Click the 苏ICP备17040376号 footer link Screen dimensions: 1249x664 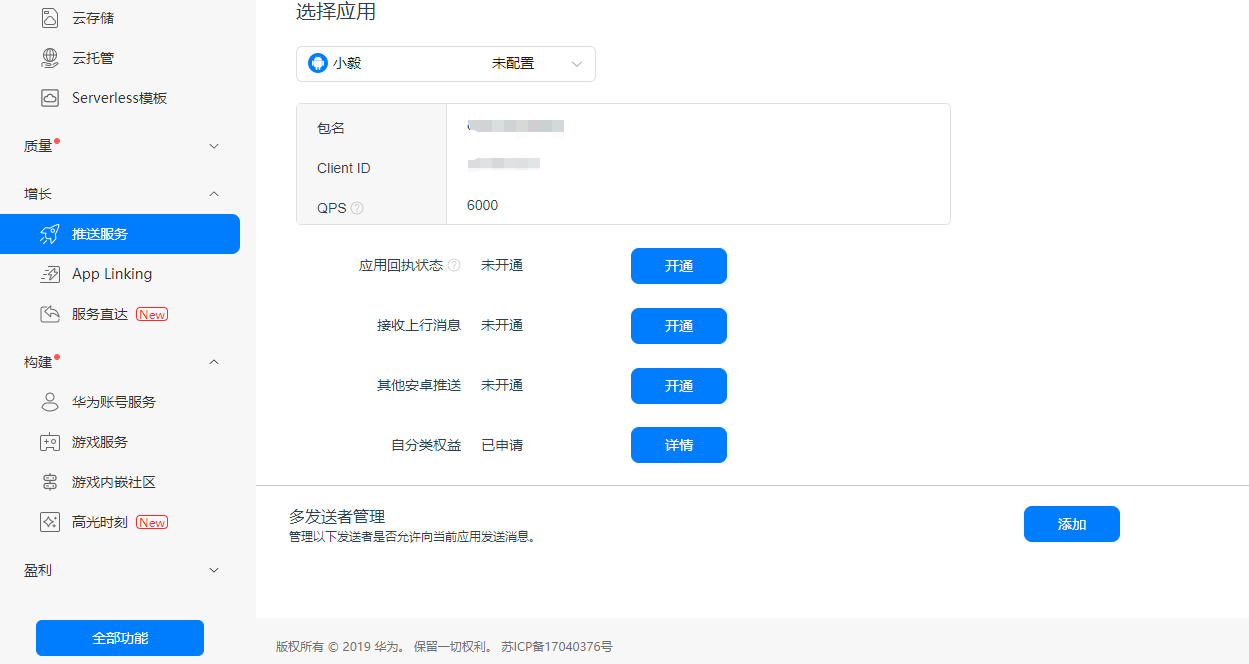pos(557,647)
